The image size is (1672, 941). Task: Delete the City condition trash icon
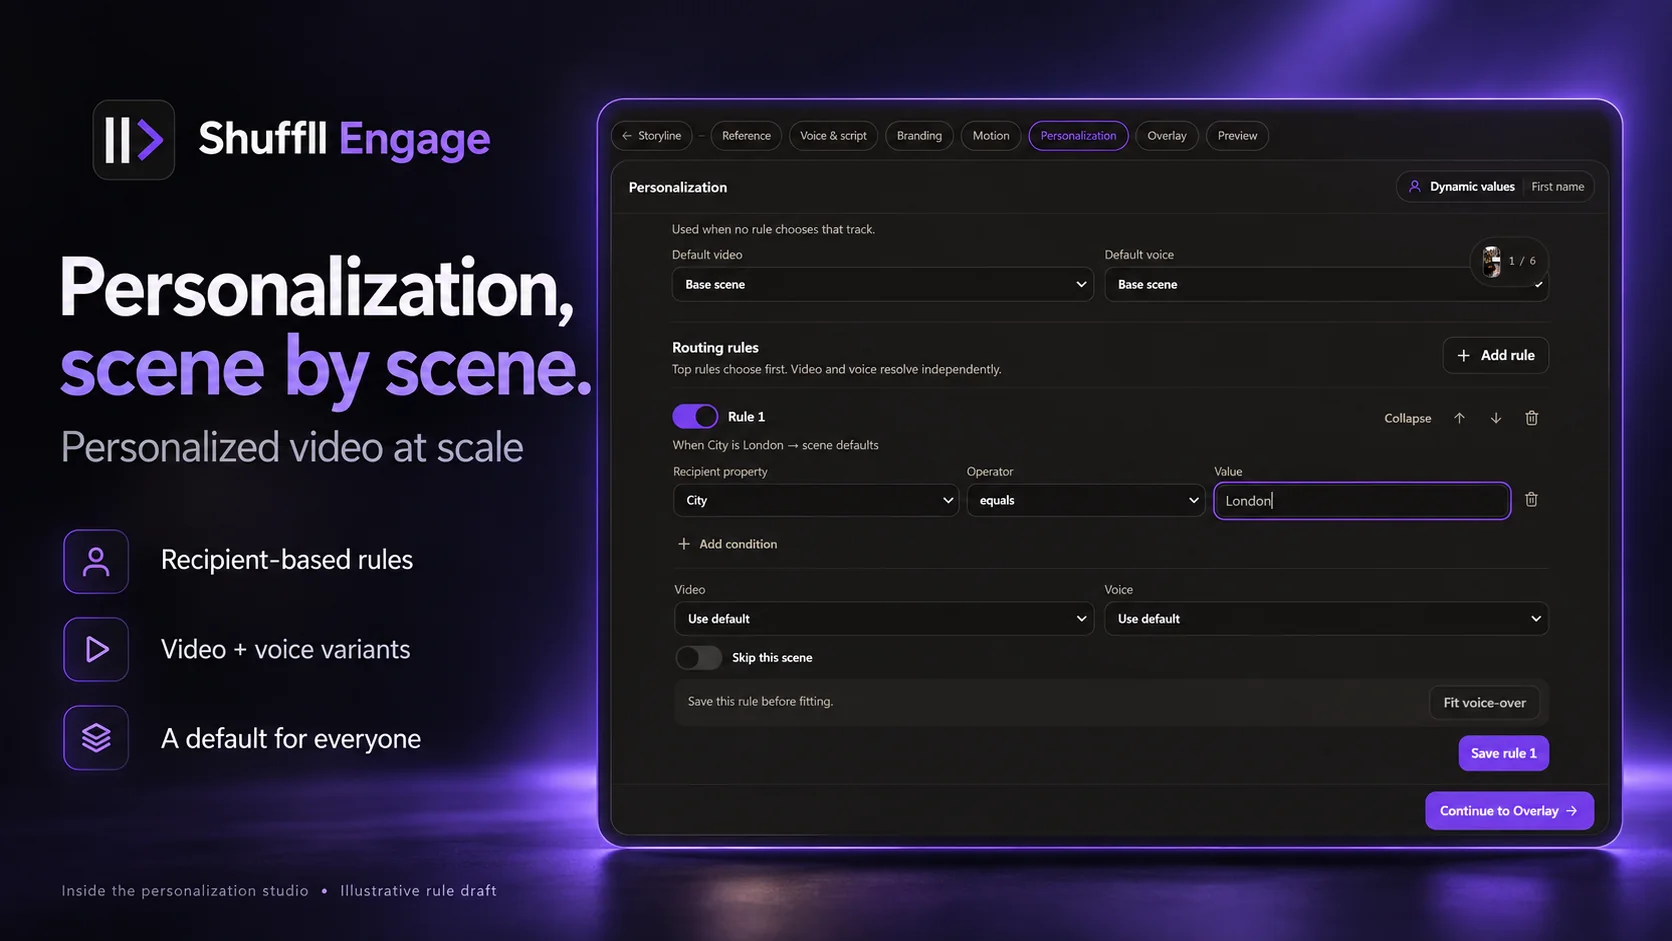(x=1531, y=499)
